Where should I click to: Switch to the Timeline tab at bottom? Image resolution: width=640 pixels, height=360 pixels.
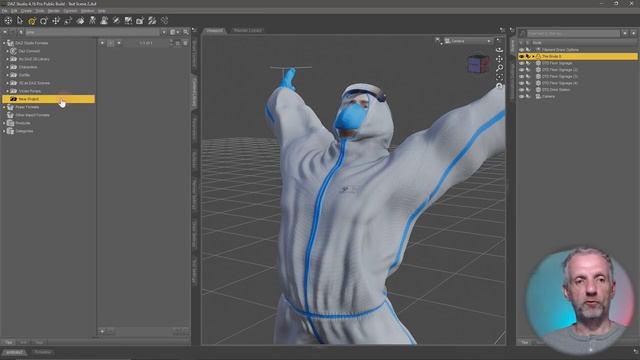43,352
